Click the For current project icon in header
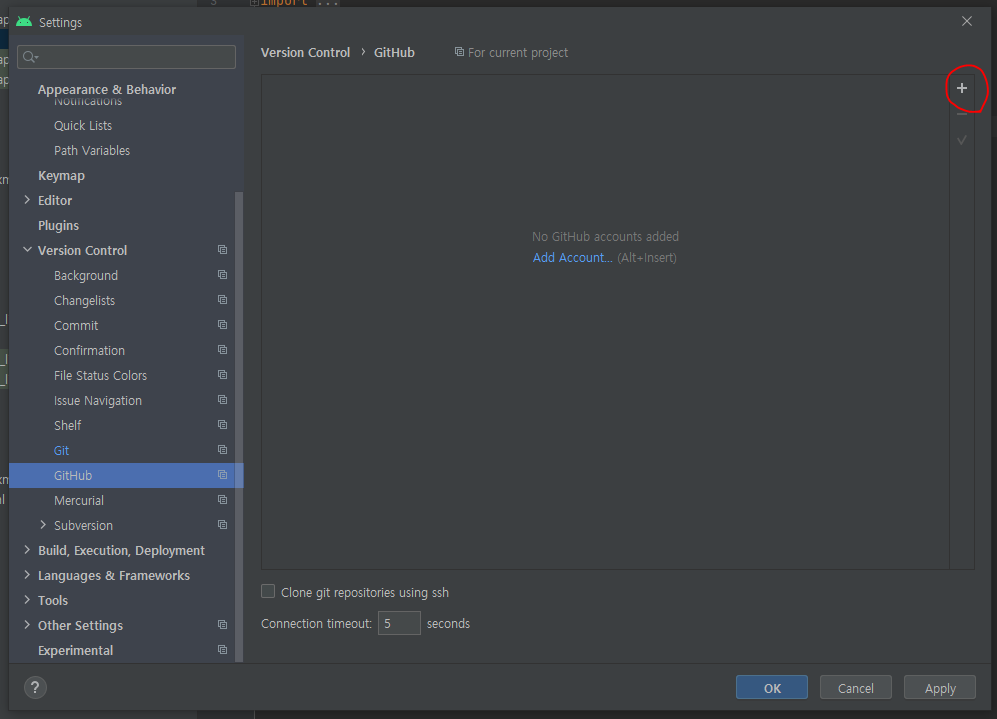 point(459,51)
